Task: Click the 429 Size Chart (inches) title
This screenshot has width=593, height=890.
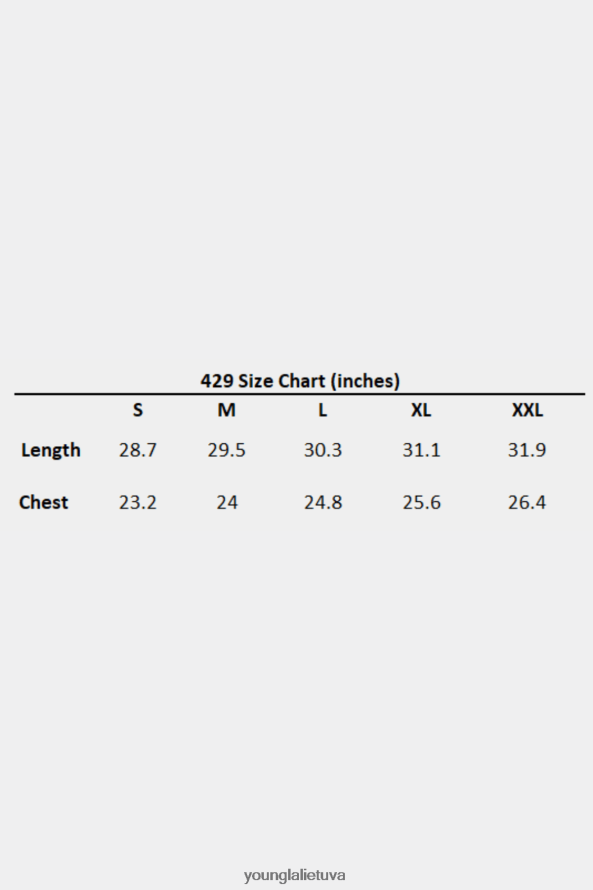Action: coord(300,381)
